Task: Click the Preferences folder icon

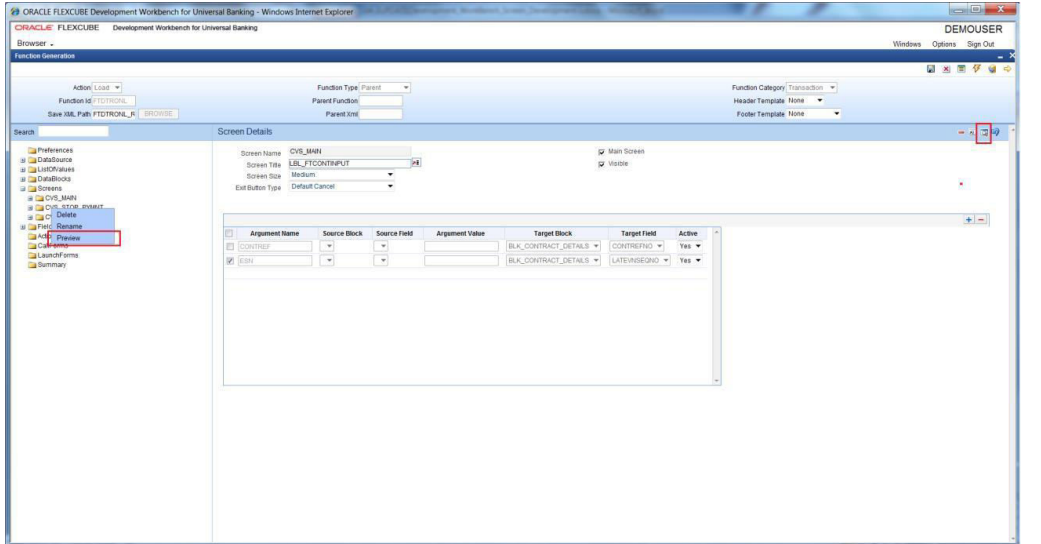Action: (x=32, y=151)
